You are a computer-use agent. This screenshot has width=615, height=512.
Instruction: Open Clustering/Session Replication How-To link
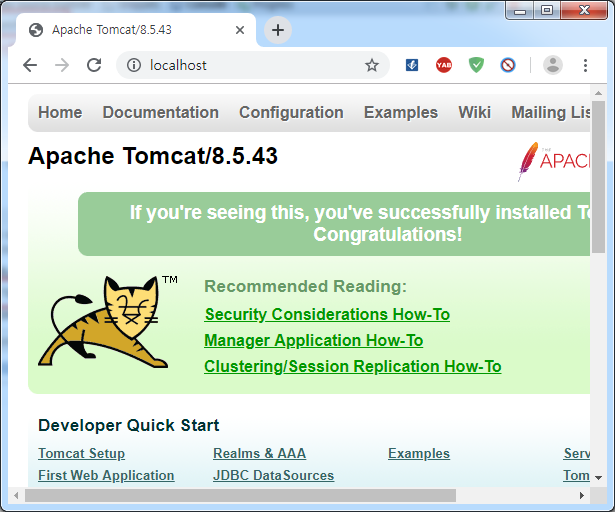(x=353, y=366)
